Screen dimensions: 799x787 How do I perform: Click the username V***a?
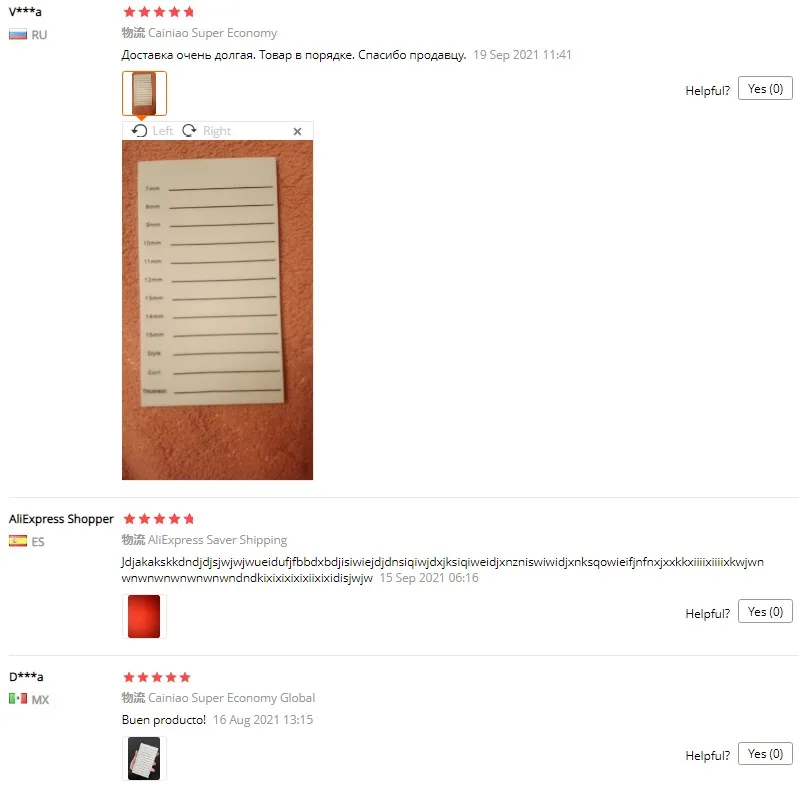(25, 12)
